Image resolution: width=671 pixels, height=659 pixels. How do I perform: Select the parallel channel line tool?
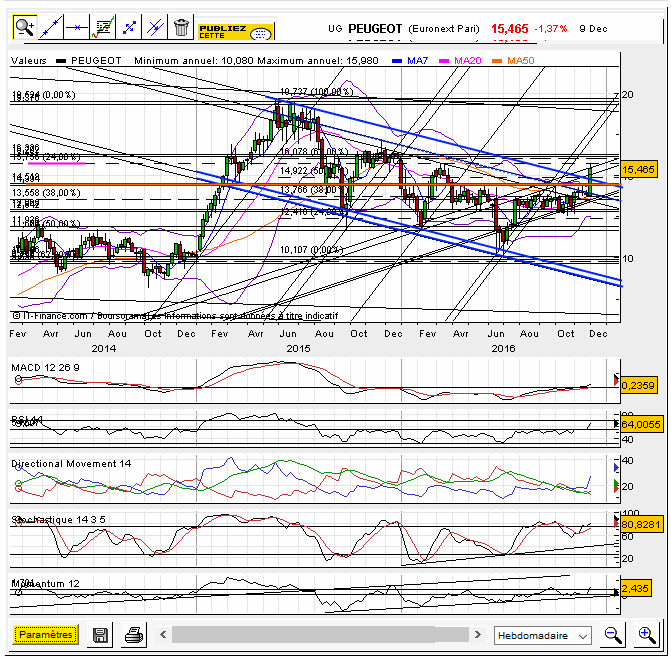155,27
